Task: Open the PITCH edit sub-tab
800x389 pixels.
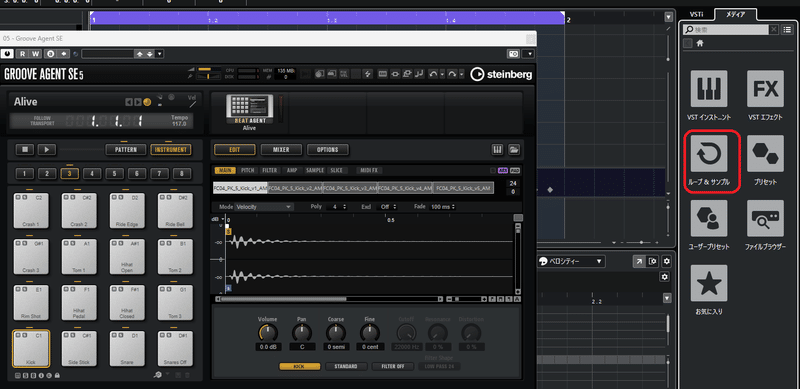Action: (248, 171)
